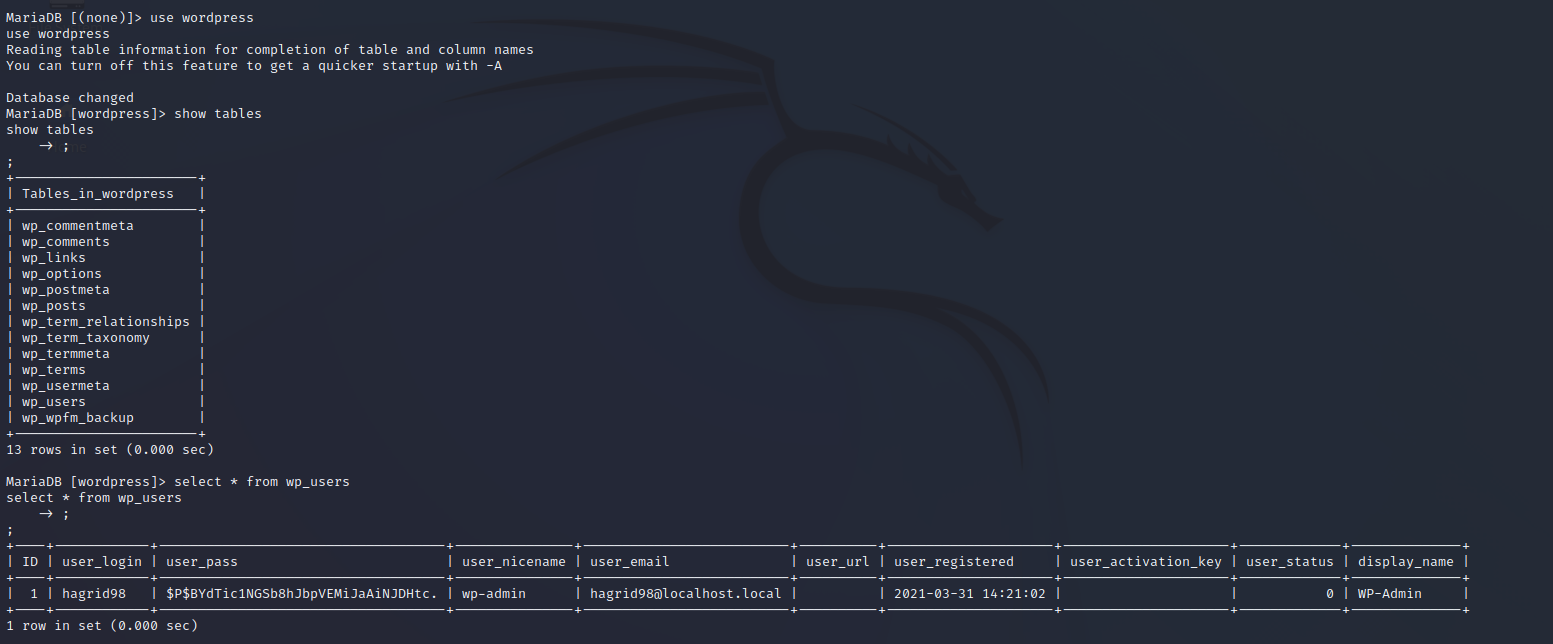Screen dimensions: 1553x644
Task: Click the 'show tables' prompt line
Action: (134, 114)
